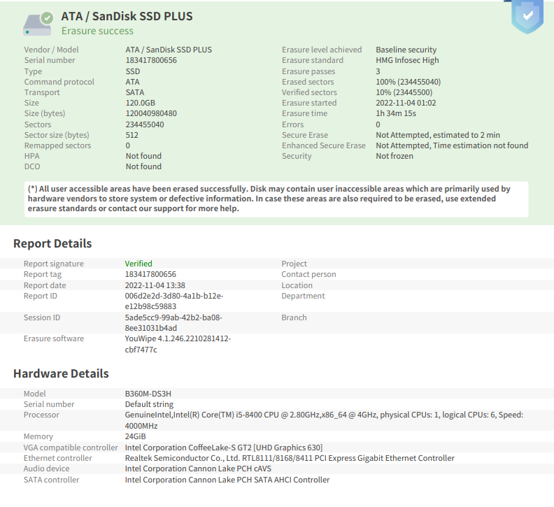Click the Verified report signature value
Screen dimensions: 554x507
(138, 264)
